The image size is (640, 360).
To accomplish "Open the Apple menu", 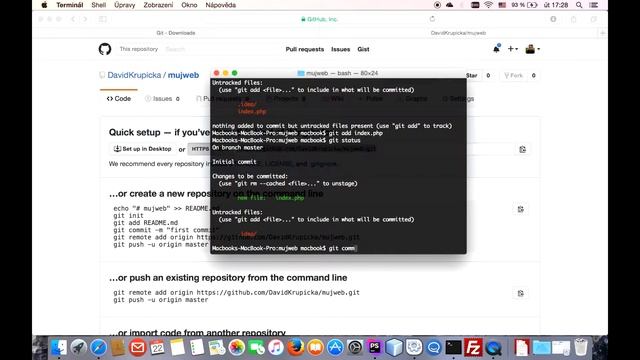I will 44,5.
